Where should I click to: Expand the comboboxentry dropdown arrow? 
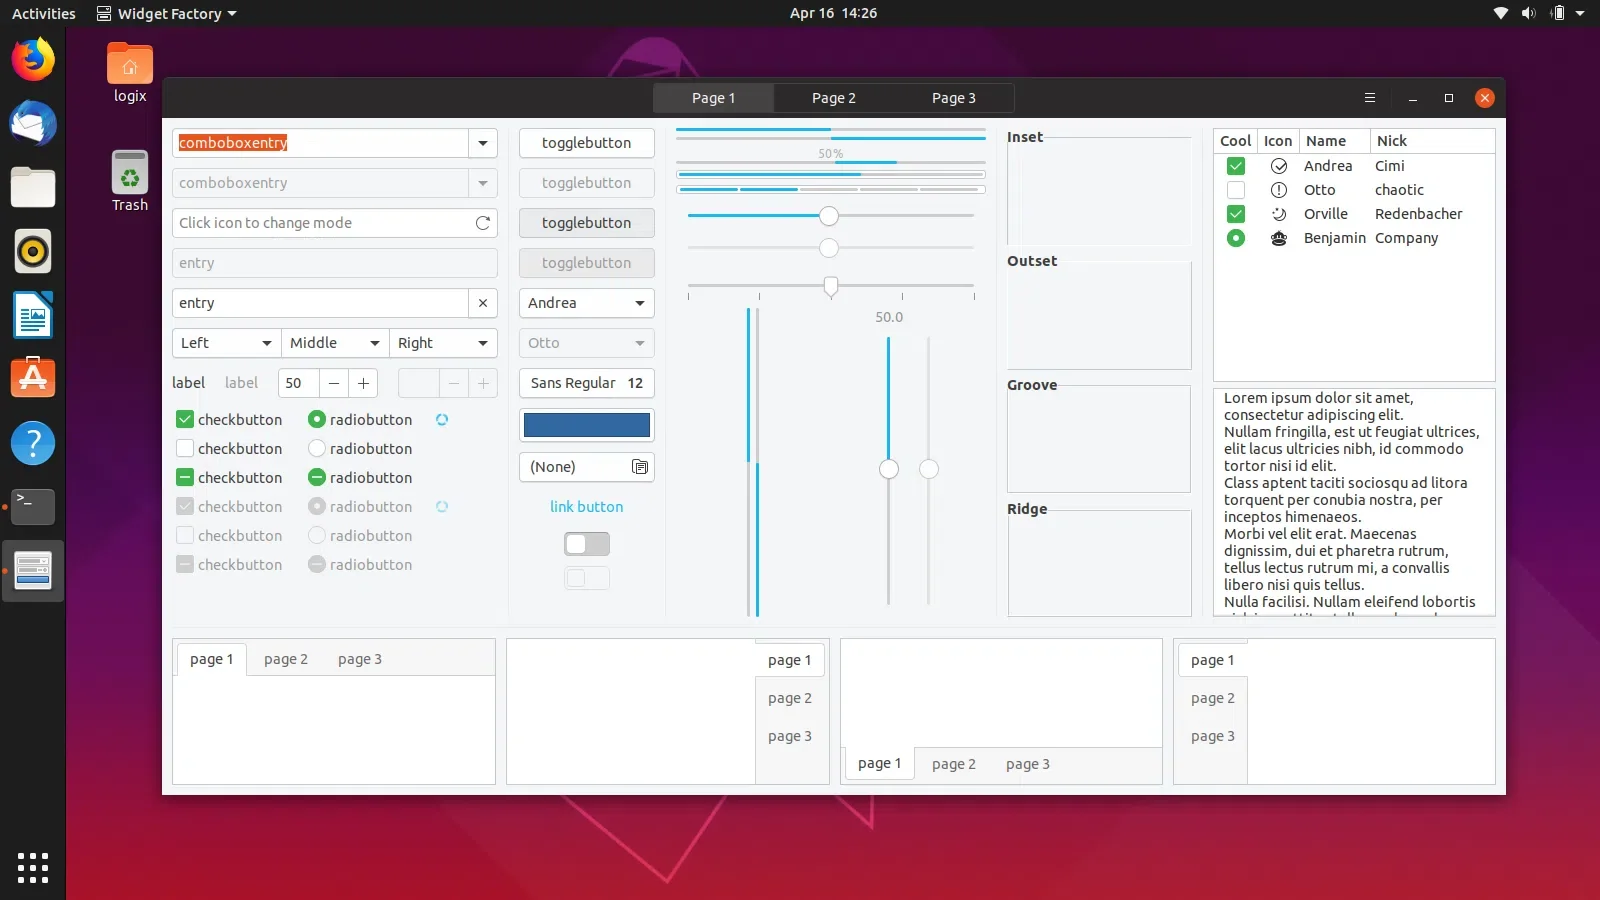pyautogui.click(x=482, y=143)
